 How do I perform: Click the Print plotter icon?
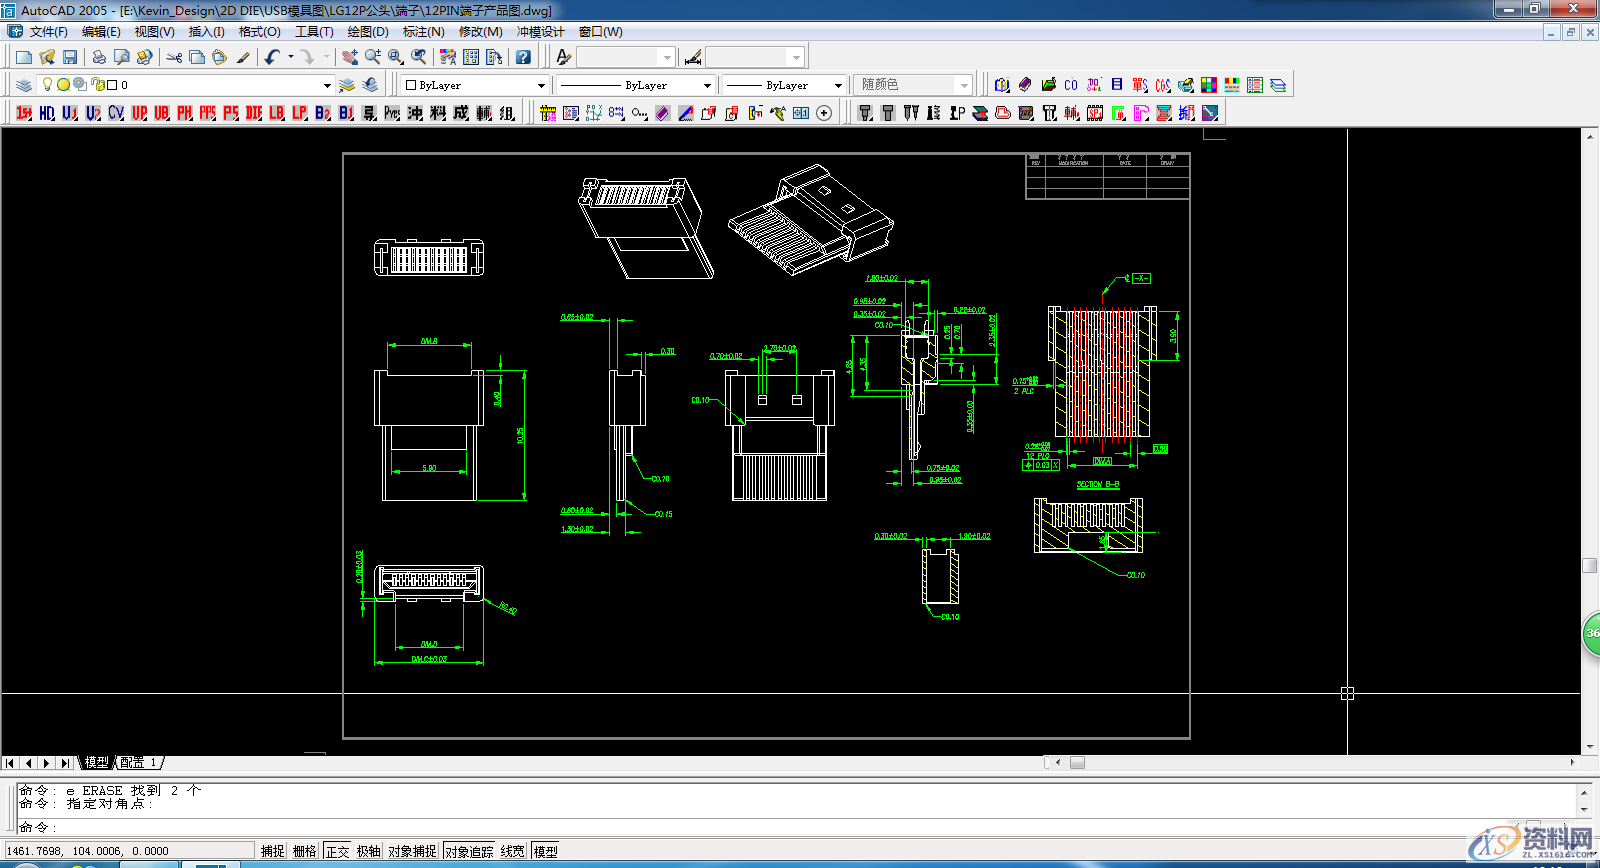98,57
